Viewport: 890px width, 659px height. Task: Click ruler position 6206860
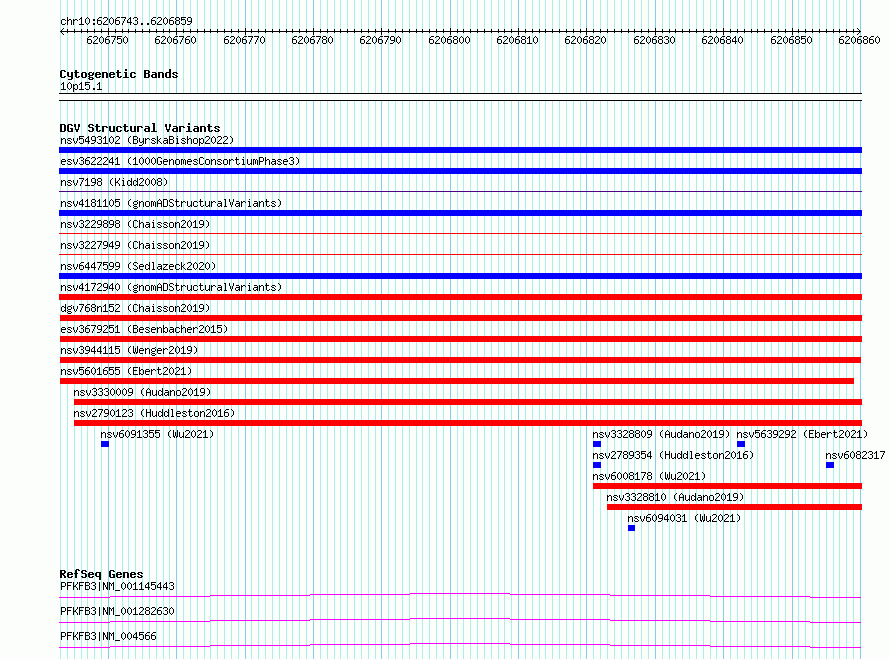(859, 40)
